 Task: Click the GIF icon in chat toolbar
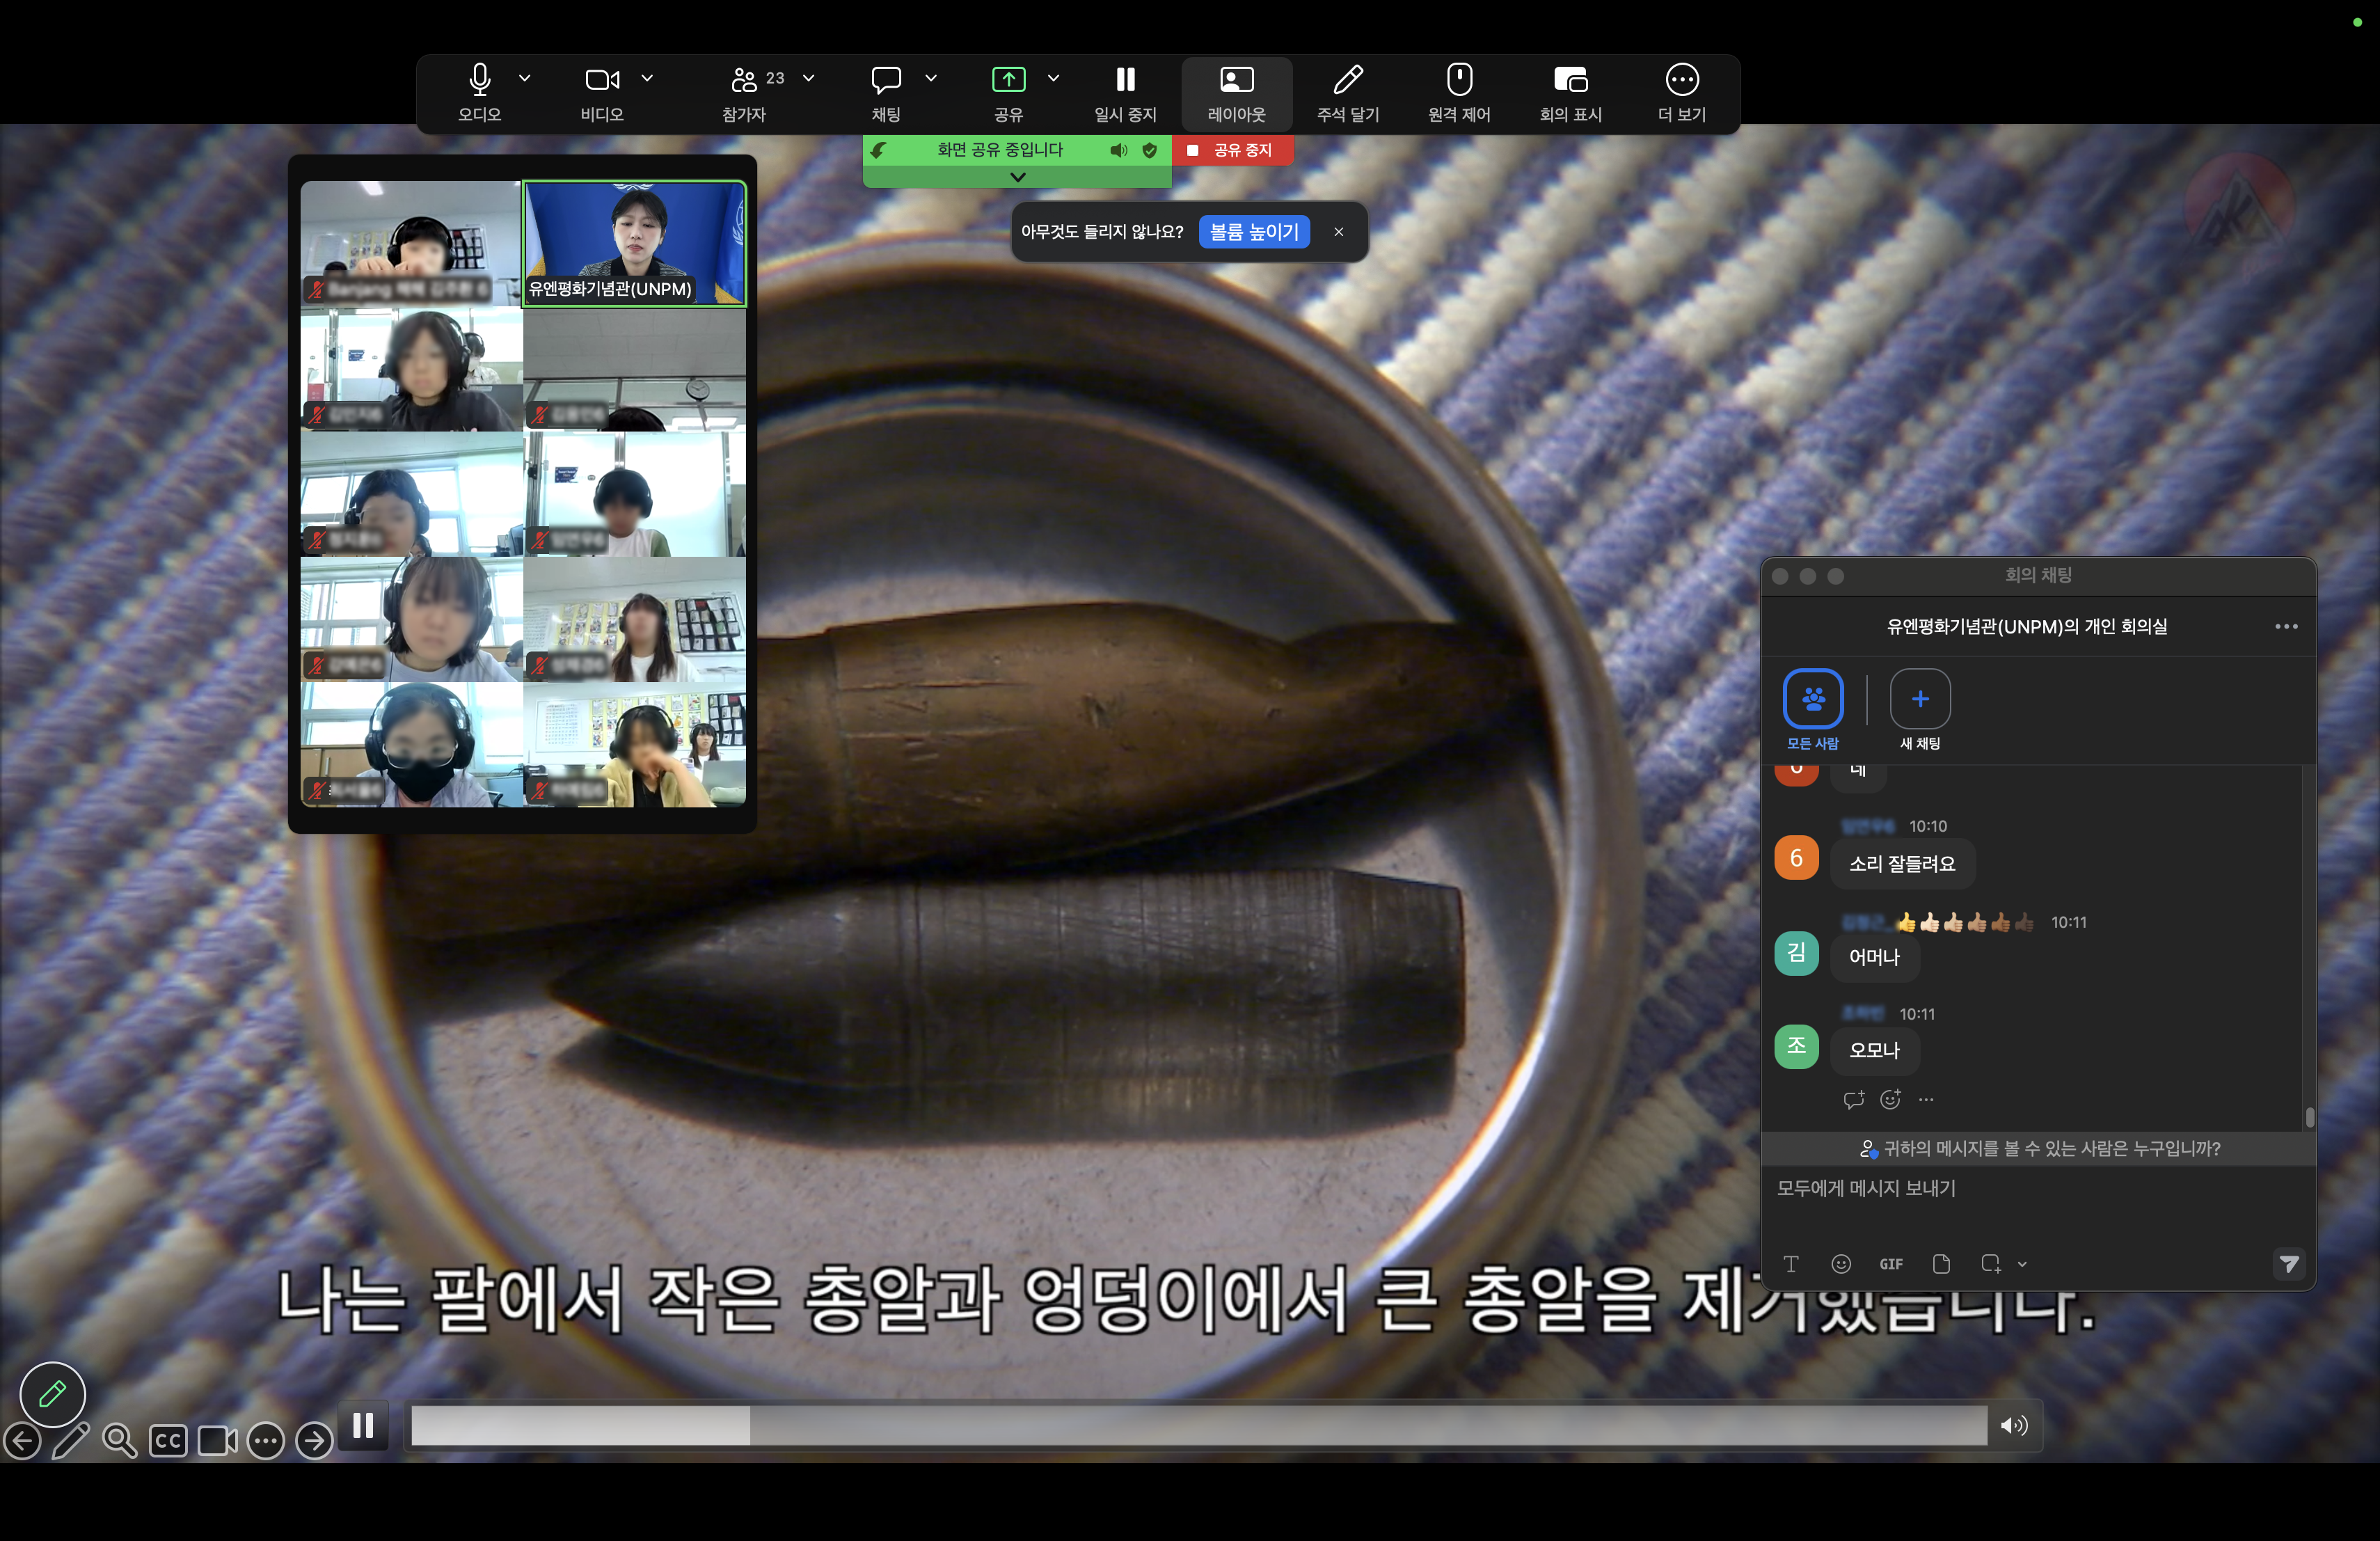1891,1264
